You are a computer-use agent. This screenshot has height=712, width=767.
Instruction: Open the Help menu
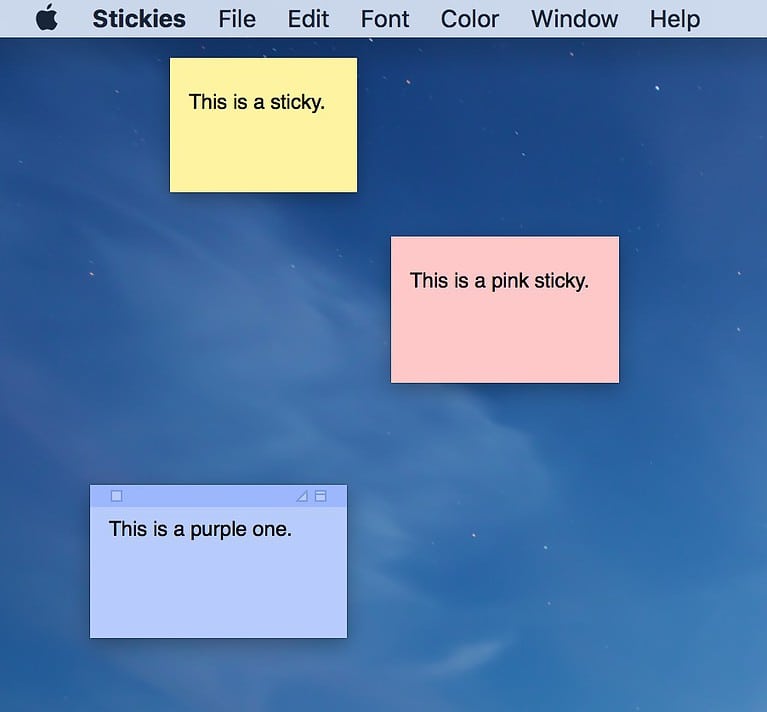pos(675,19)
